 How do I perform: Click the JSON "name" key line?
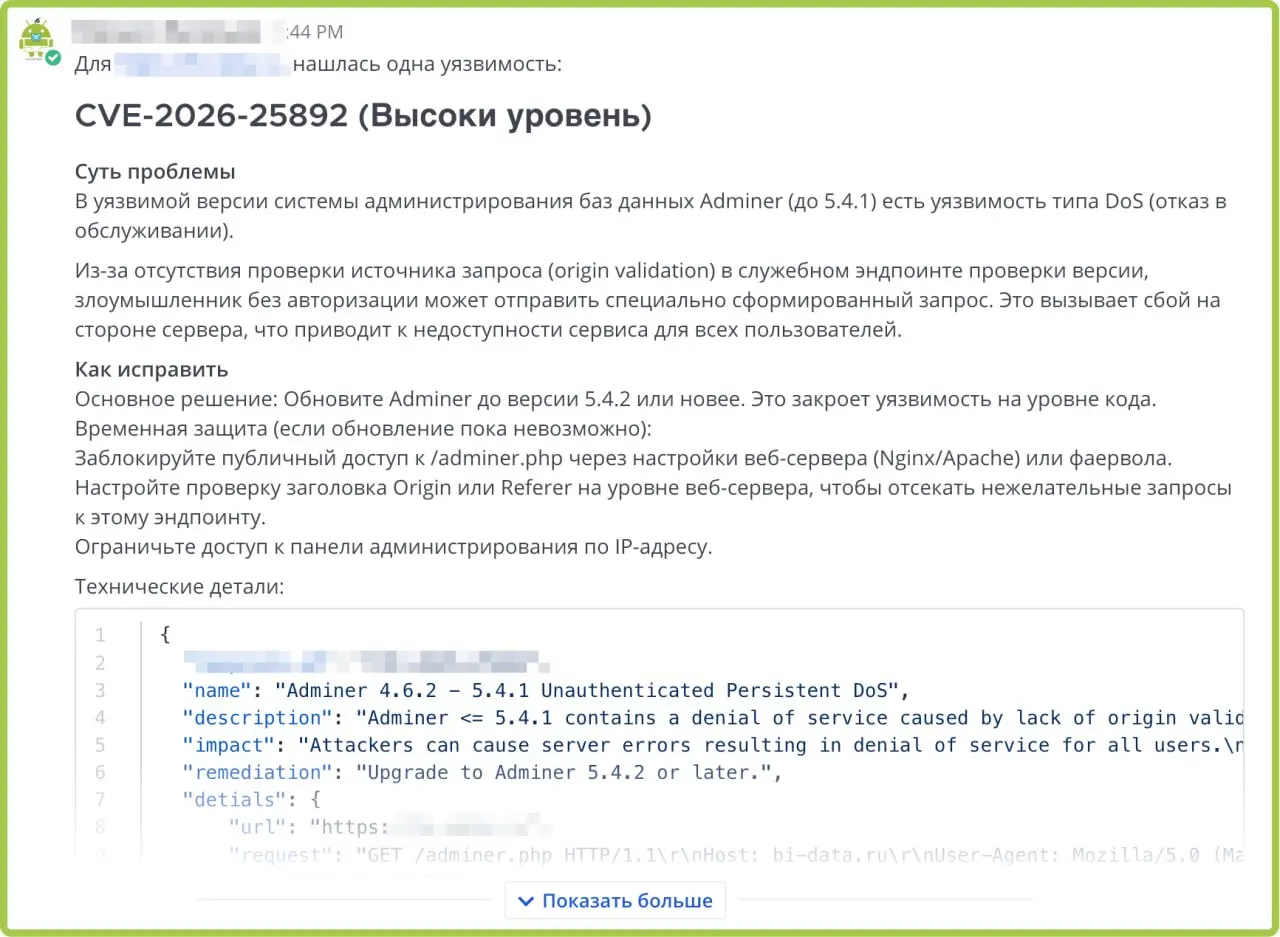[x=546, y=690]
